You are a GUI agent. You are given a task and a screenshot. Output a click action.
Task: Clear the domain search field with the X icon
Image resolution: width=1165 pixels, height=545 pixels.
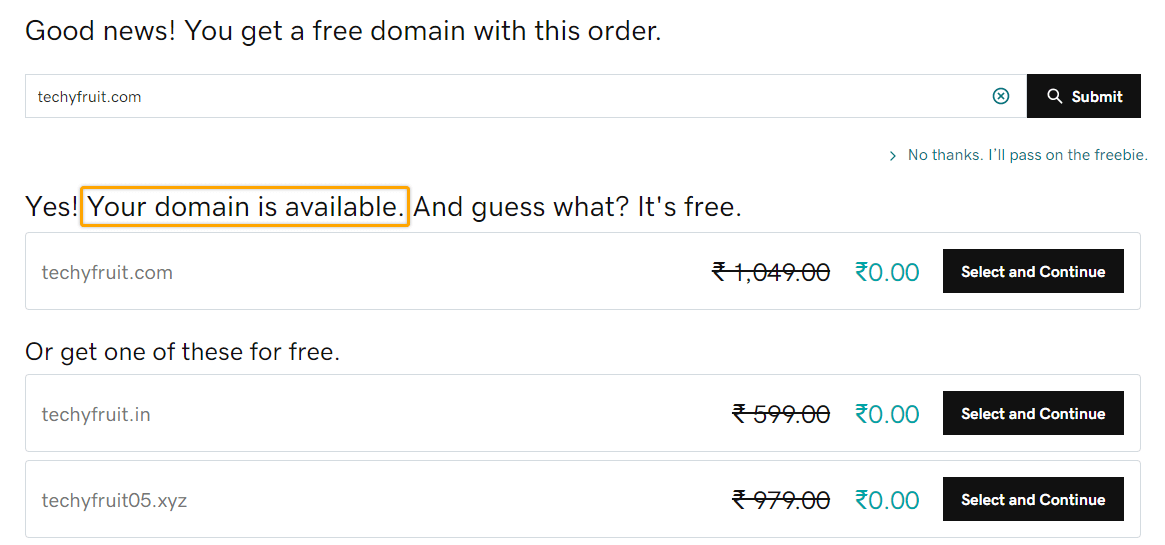1001,96
